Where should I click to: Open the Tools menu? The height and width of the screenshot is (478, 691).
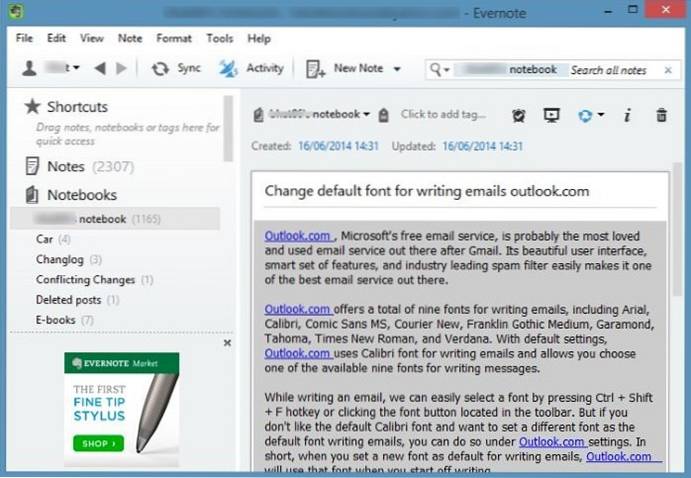[219, 38]
